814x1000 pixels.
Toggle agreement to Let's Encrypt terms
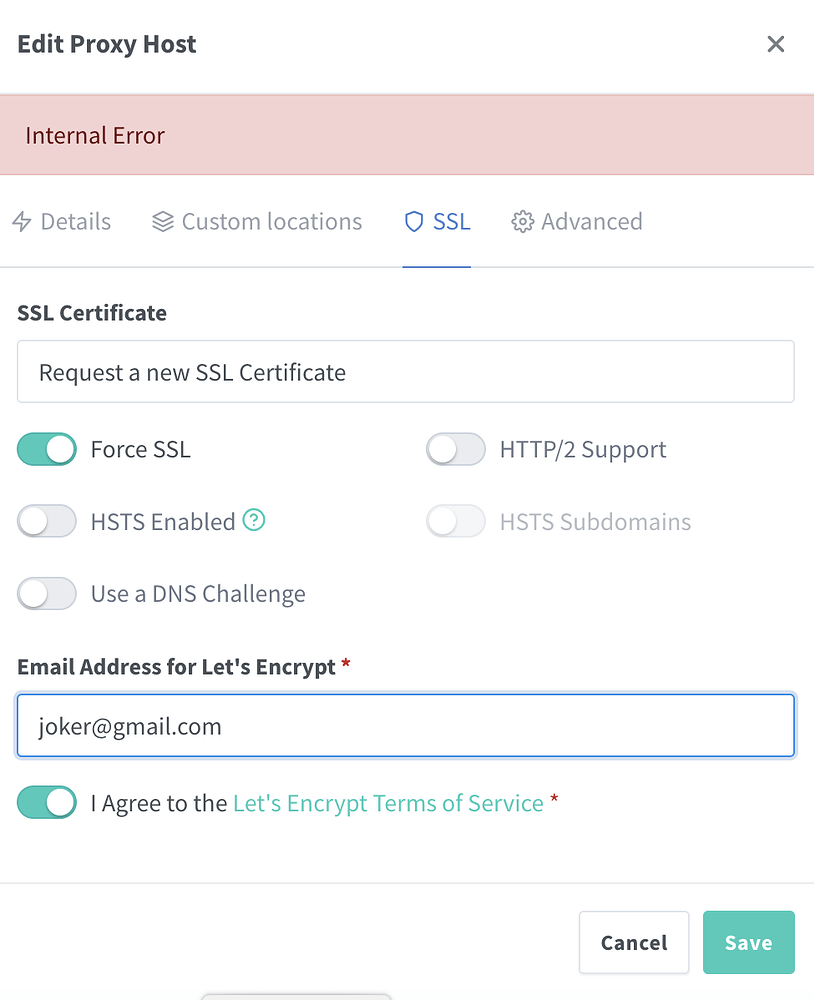(46, 802)
